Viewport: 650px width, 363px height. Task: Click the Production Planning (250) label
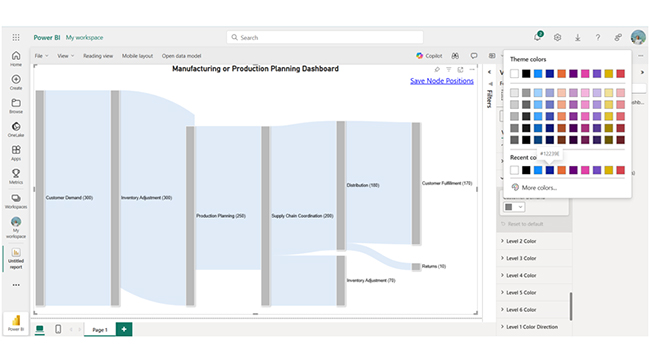[x=221, y=216]
